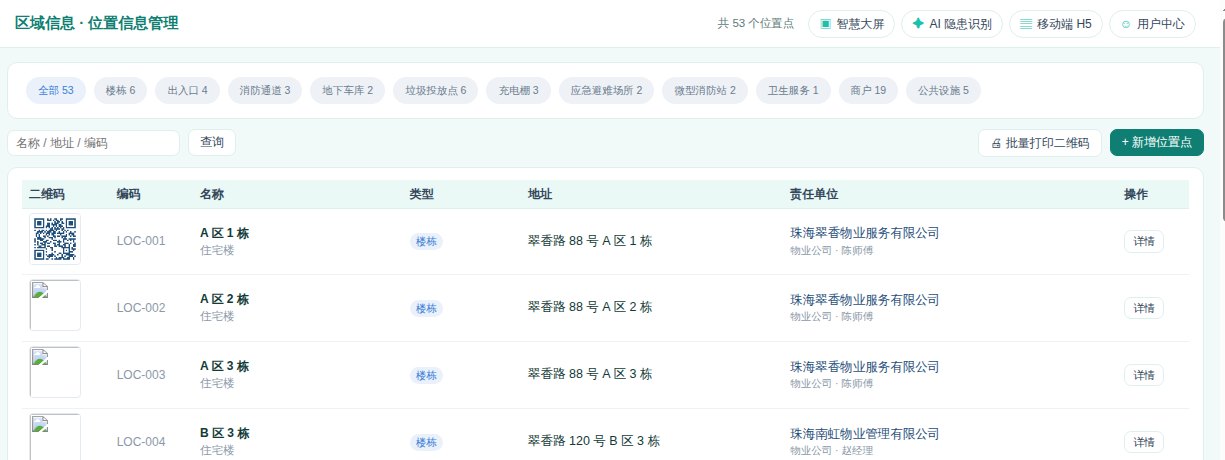Open the broken QR image for LOC-003

click(x=56, y=373)
